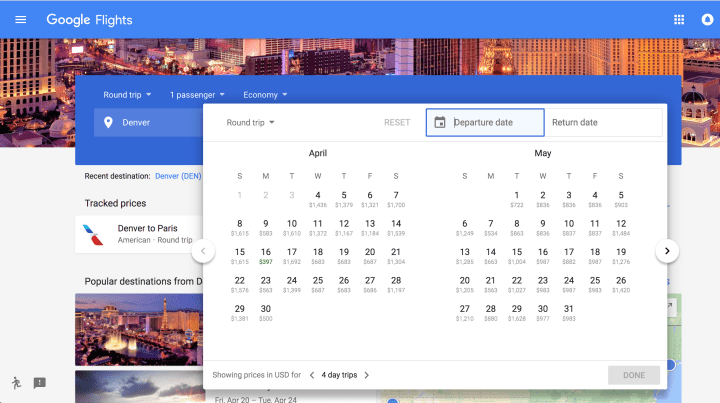This screenshot has width=720, height=403.
Task: Click the Google Flights logo
Action: 90,20
